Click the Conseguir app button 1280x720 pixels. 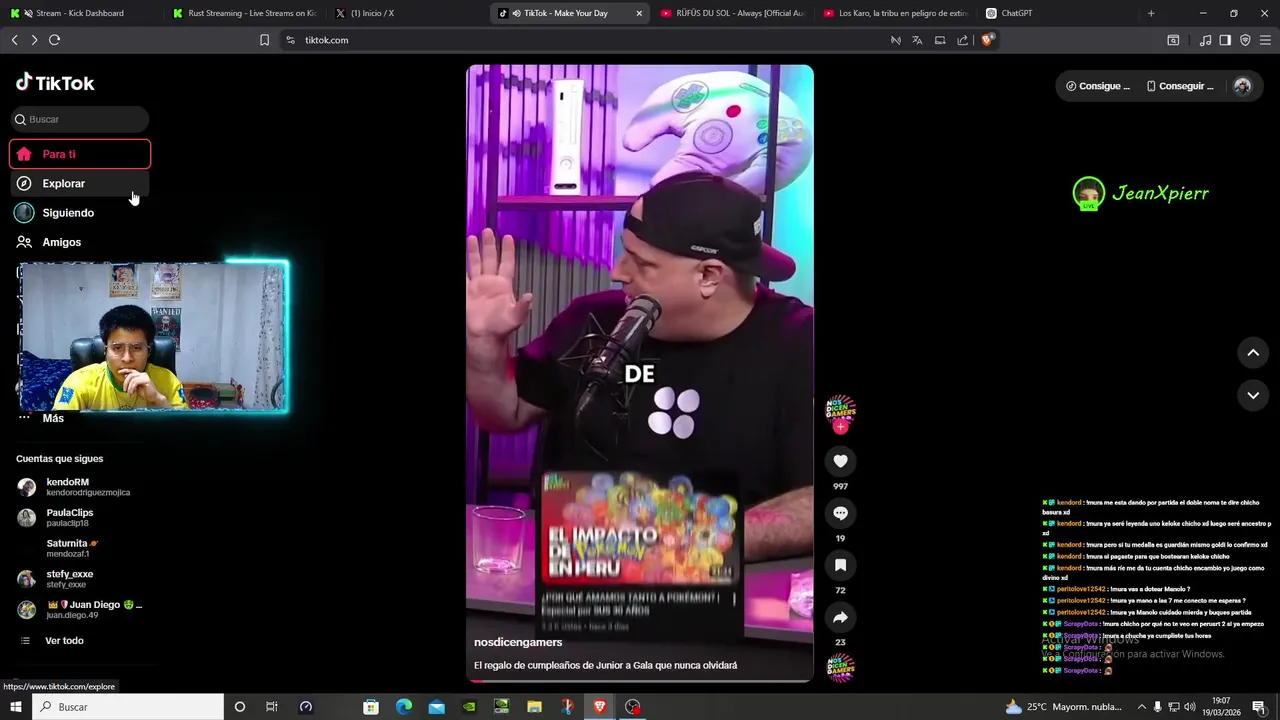[x=1180, y=86]
